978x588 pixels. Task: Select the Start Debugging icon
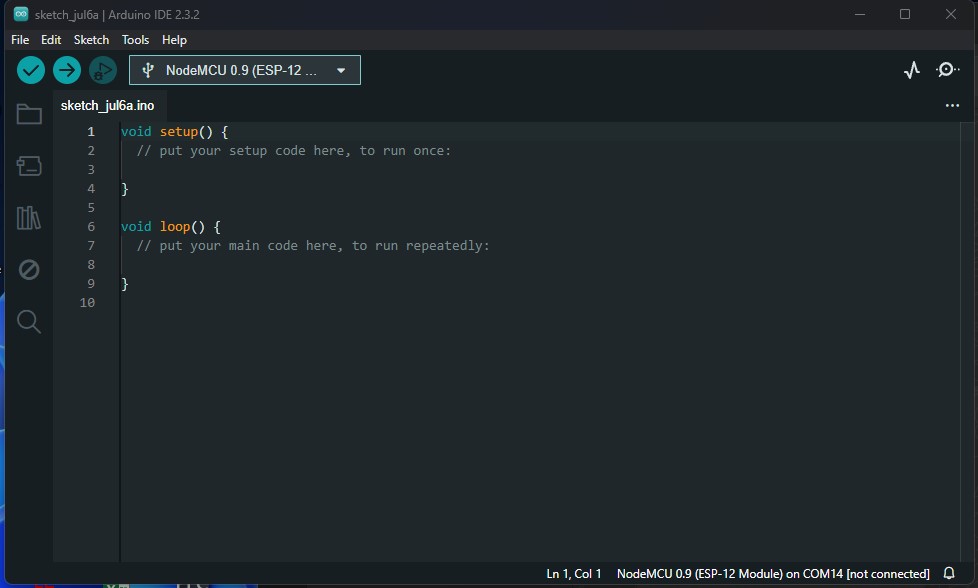click(x=102, y=70)
